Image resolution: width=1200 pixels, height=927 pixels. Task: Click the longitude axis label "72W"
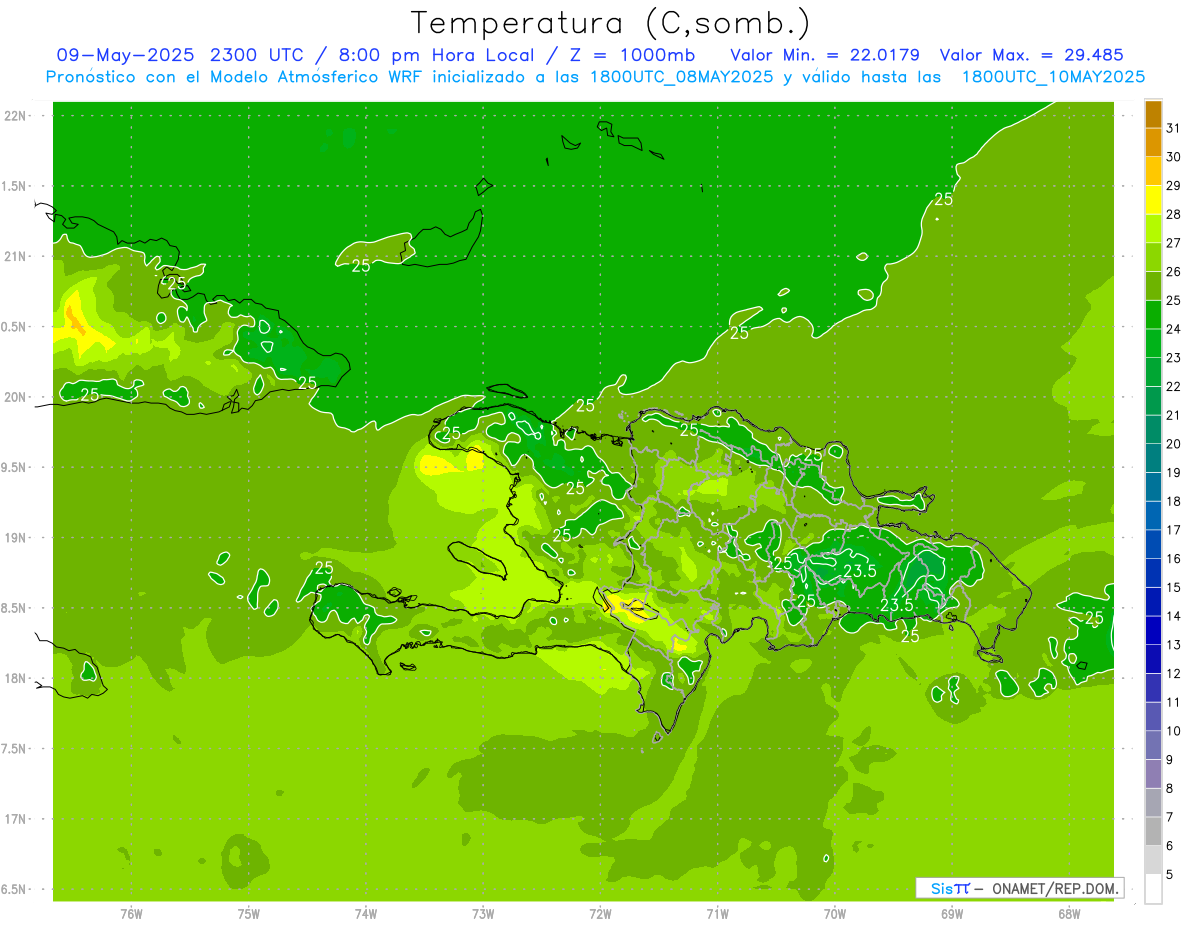pos(600,914)
